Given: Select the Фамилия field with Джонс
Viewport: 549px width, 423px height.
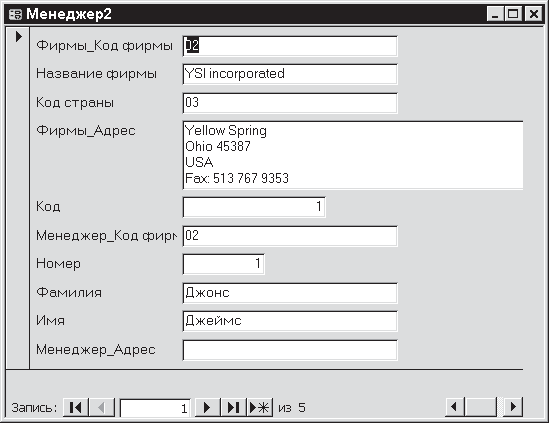Looking at the screenshot, I should pyautogui.click(x=290, y=293).
